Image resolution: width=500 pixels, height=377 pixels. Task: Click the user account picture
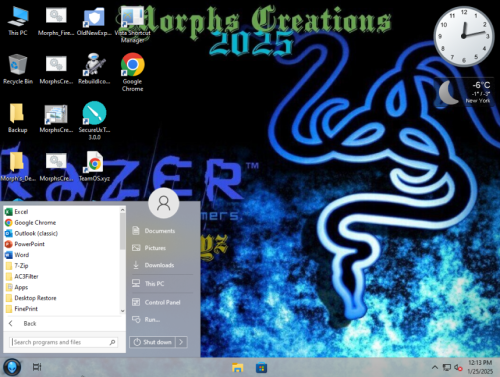tap(163, 203)
